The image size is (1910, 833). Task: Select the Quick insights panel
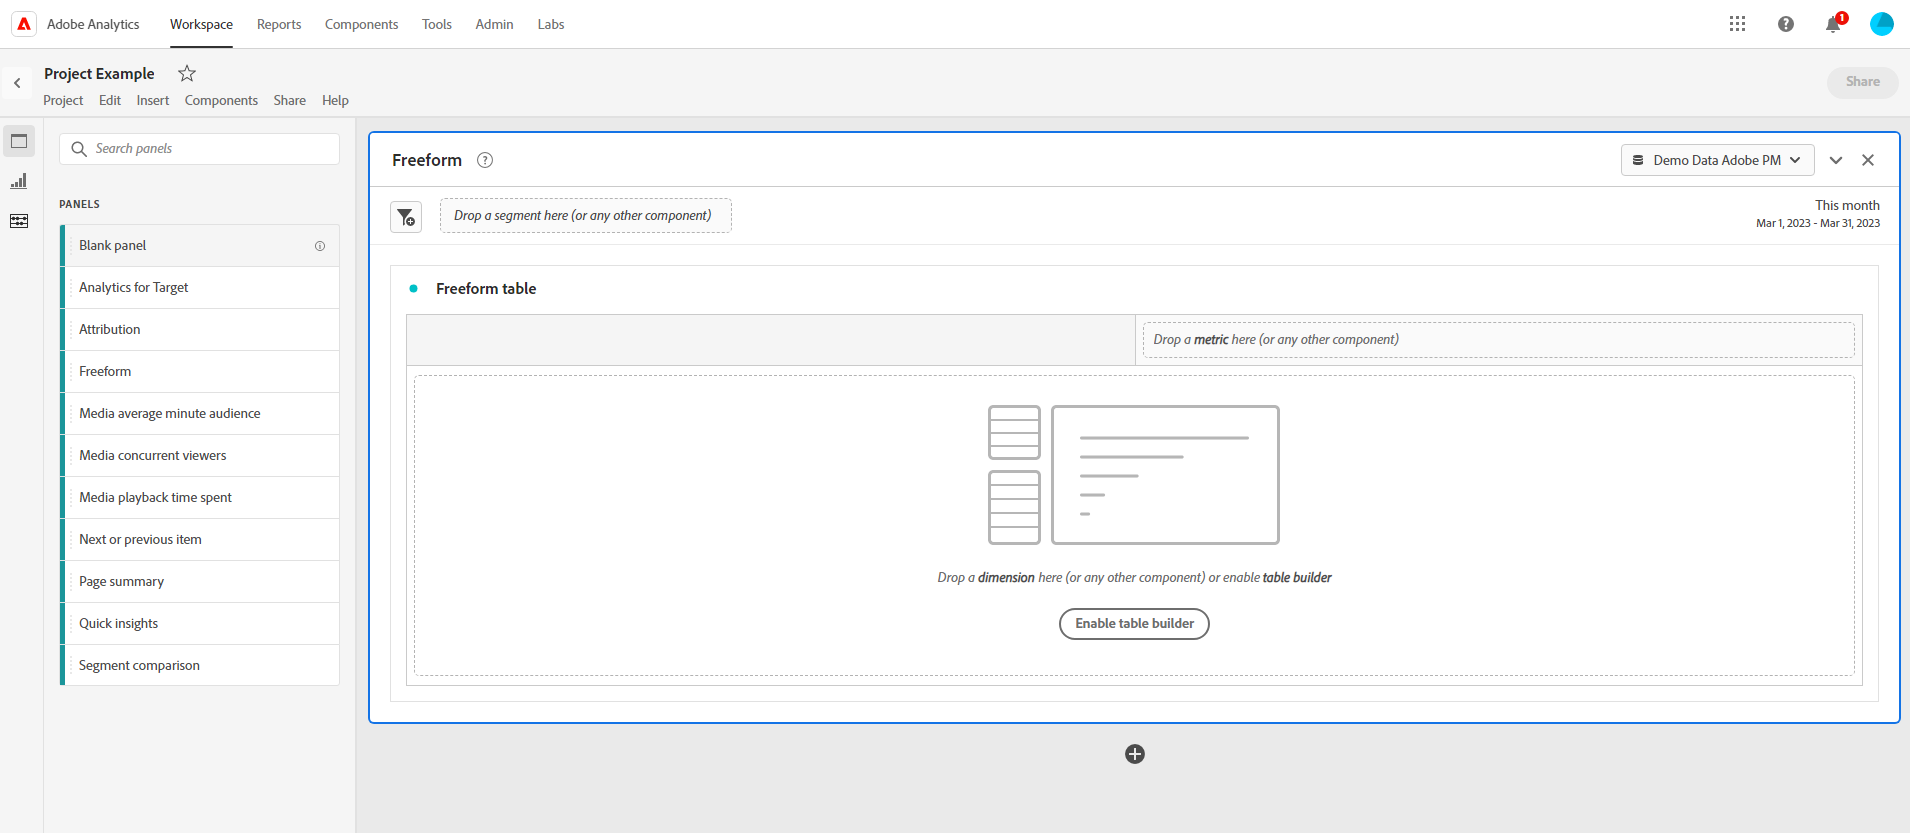[200, 624]
